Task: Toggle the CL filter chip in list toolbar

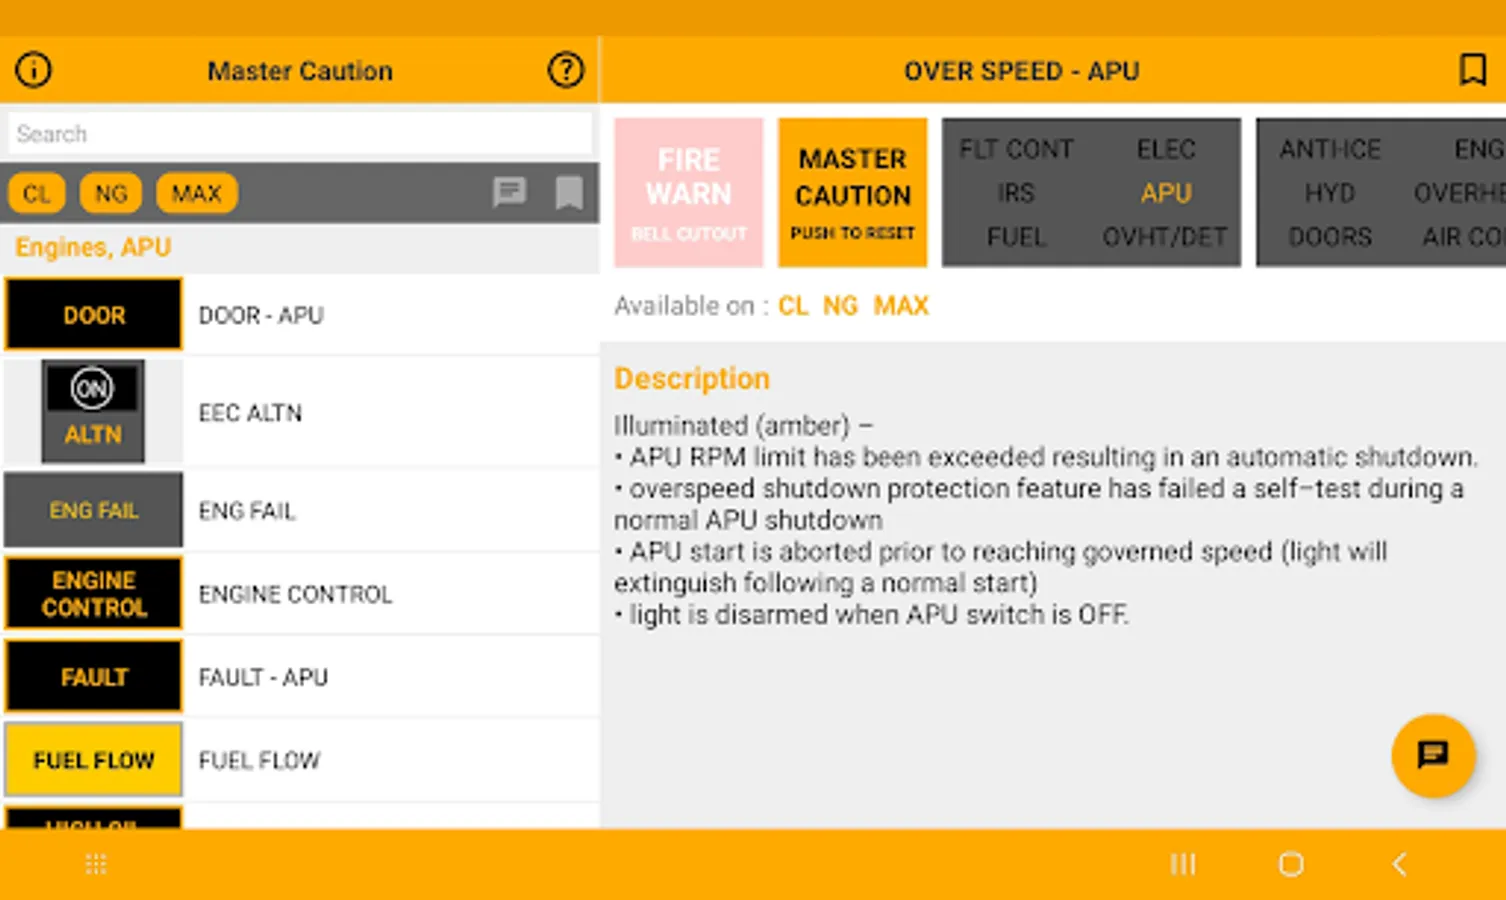Action: click(37, 193)
